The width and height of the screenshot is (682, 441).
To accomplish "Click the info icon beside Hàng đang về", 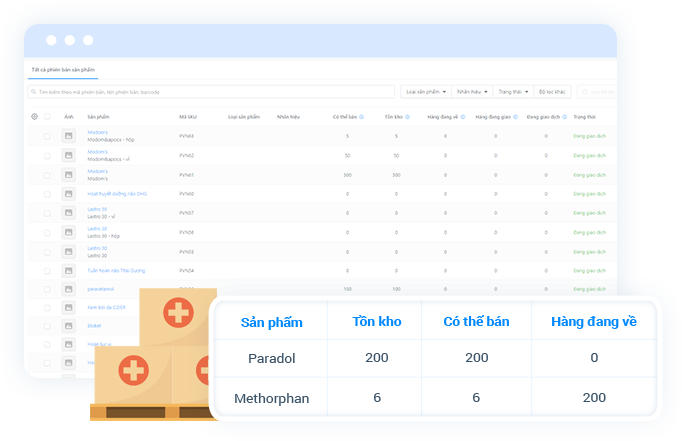I will [463, 117].
